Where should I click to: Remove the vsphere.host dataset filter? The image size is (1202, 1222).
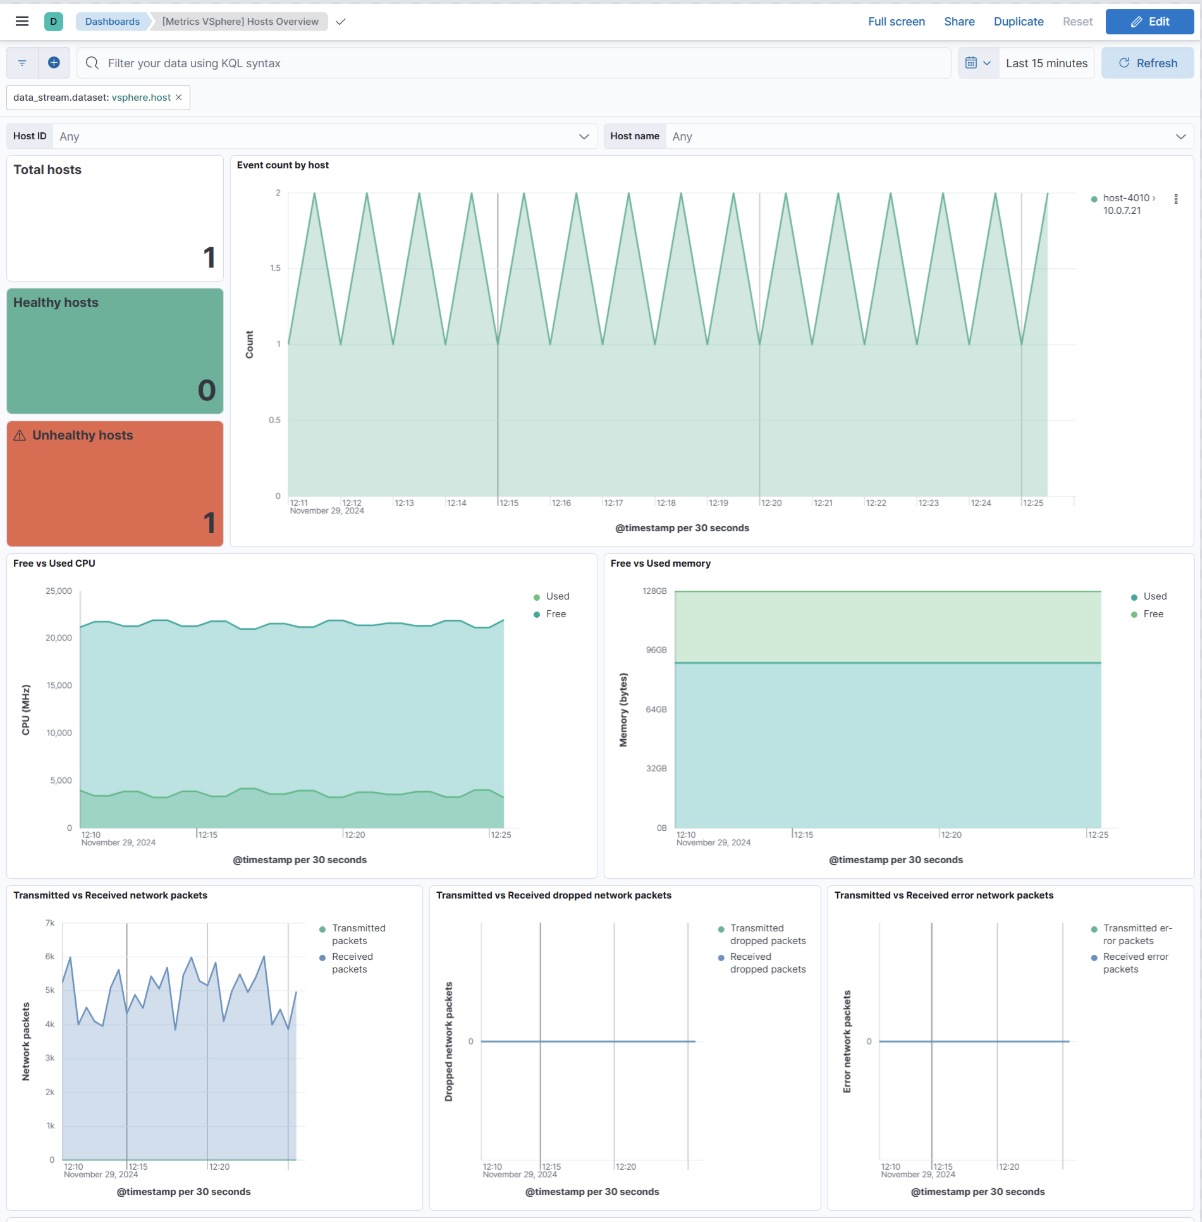click(x=179, y=98)
